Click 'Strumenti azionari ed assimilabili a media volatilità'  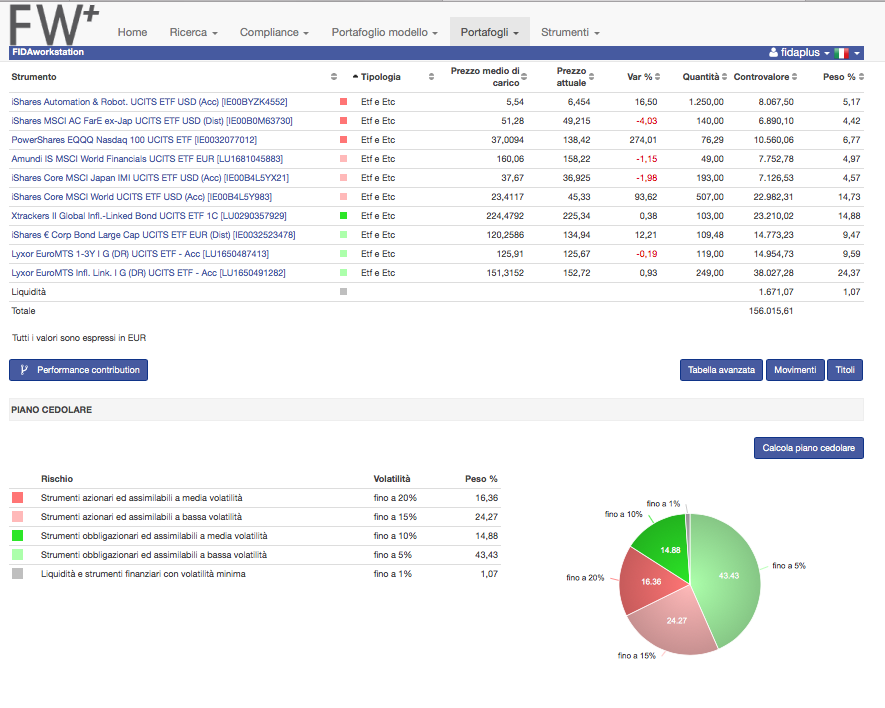[x=142, y=498]
